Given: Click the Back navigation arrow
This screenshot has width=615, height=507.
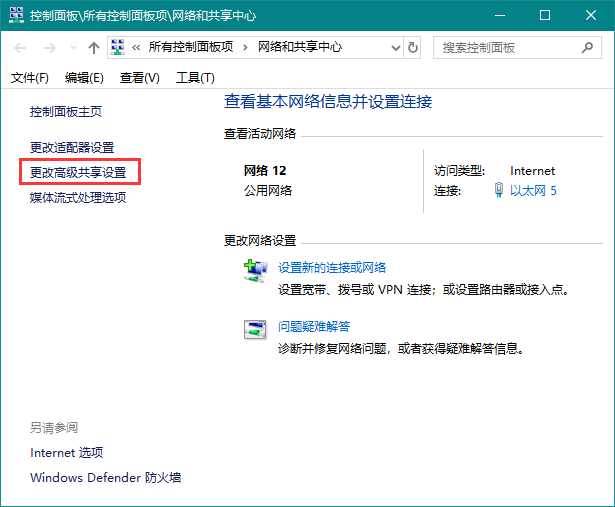Looking at the screenshot, I should (x=20, y=48).
